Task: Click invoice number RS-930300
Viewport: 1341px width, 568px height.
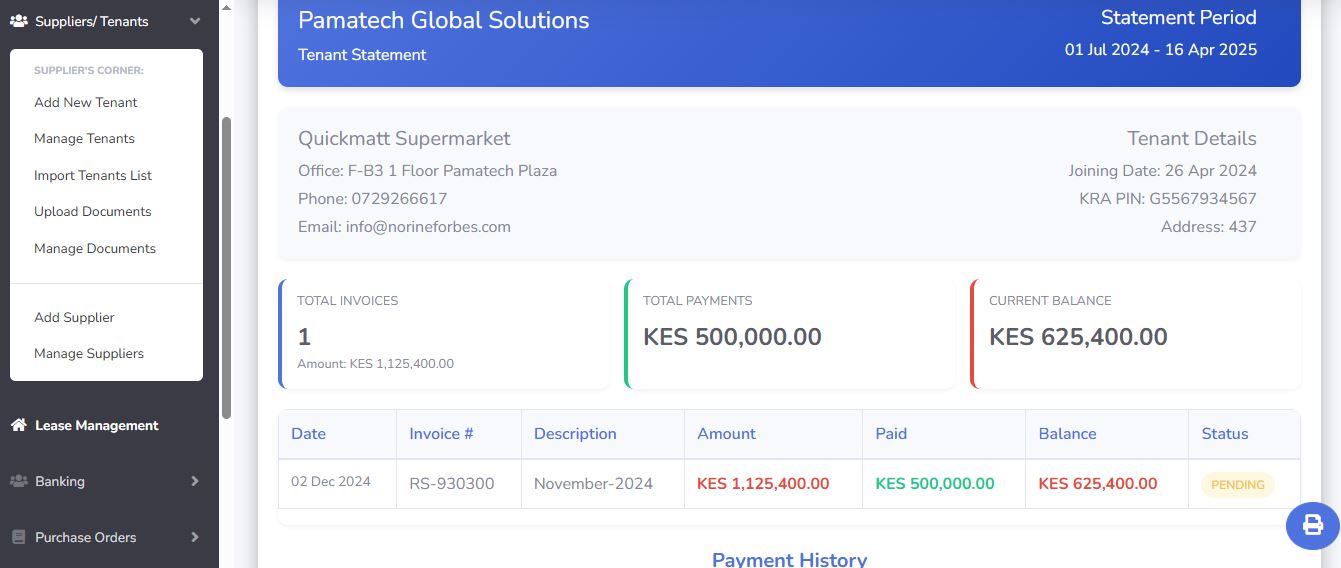Action: [452, 484]
